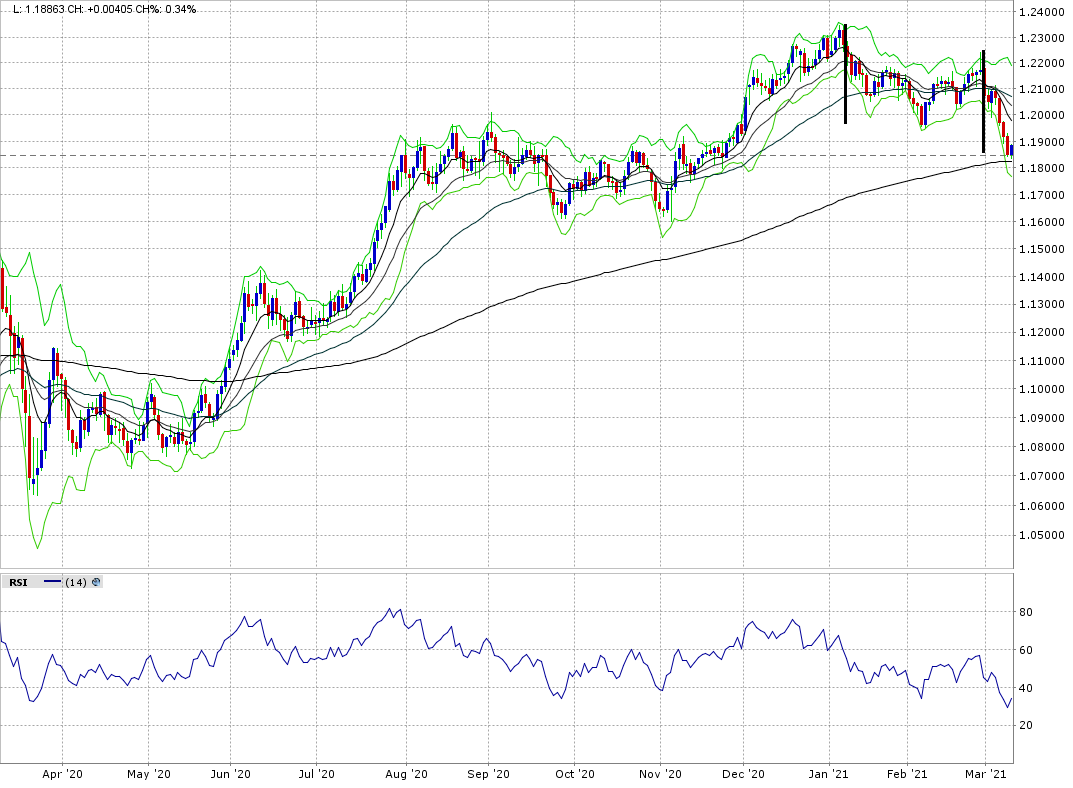Click the Nov '20 date label
This screenshot has height=788, width=1073.
coord(660,774)
